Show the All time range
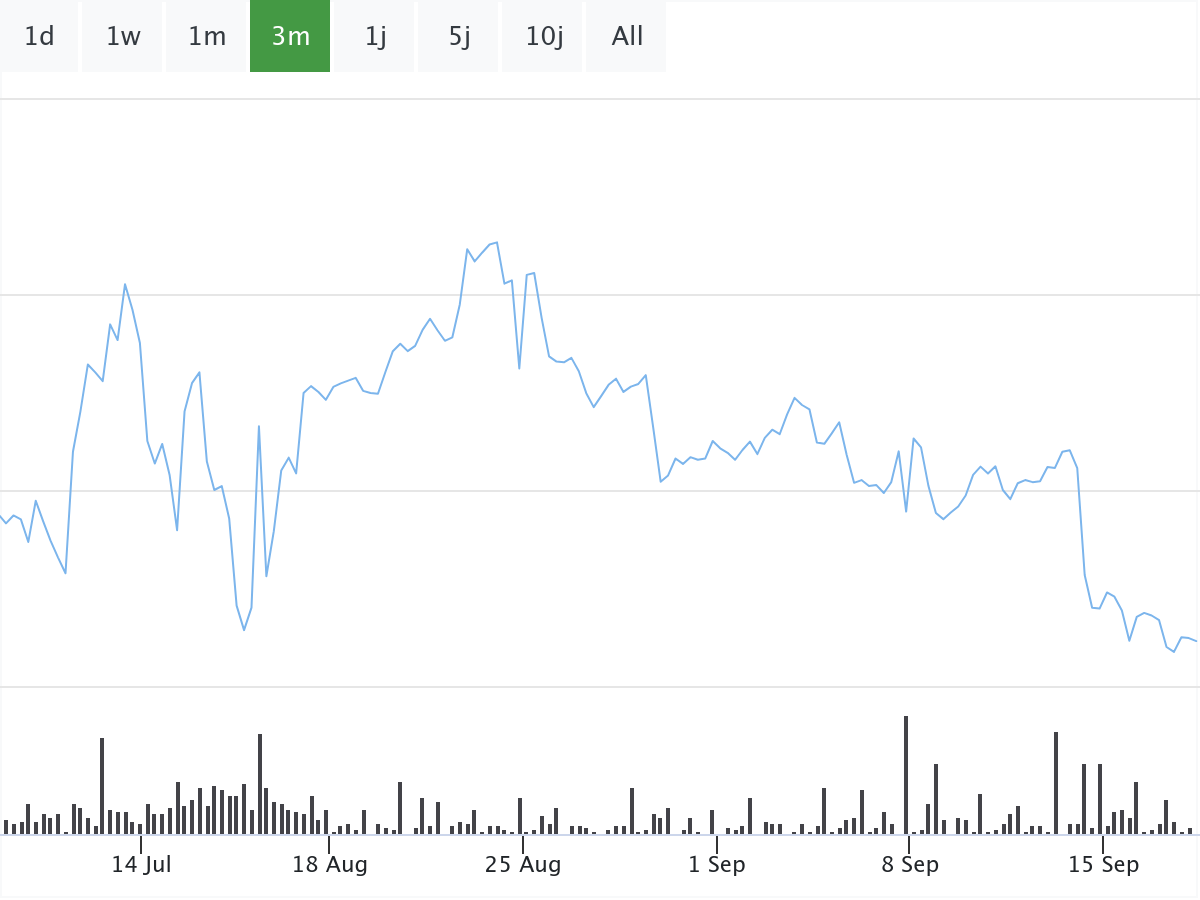 tap(627, 37)
